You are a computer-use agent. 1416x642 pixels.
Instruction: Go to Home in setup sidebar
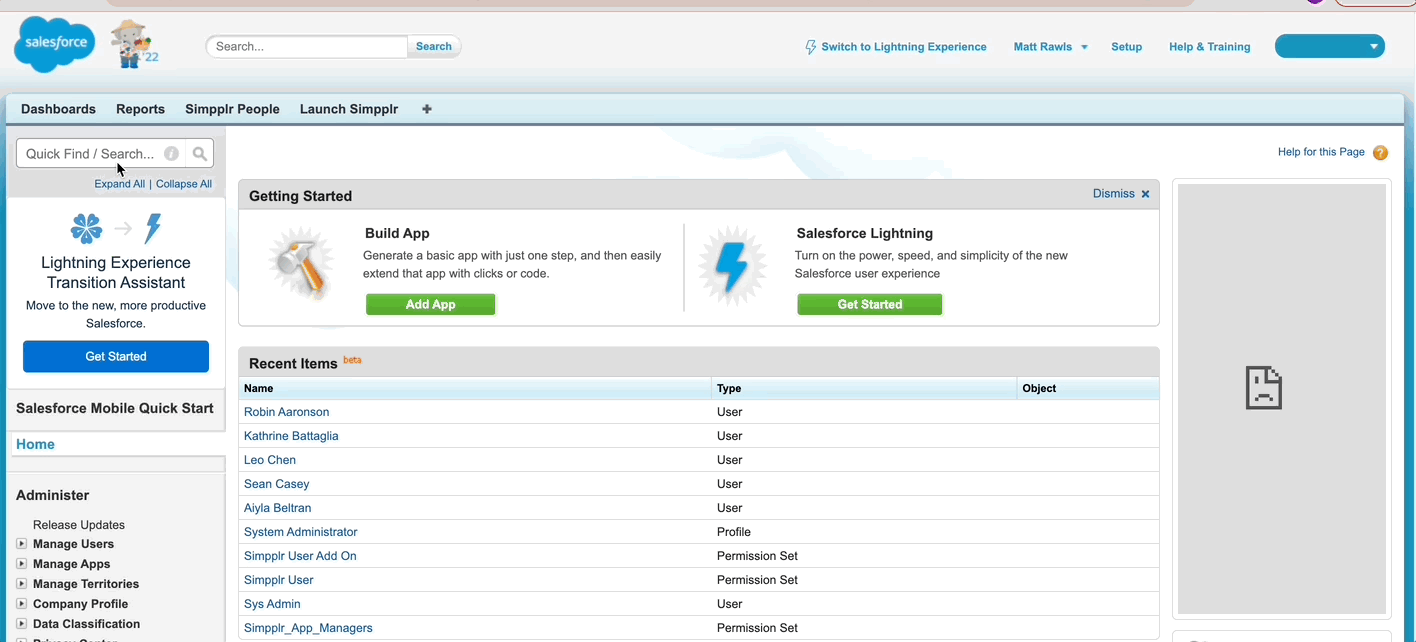pos(35,444)
